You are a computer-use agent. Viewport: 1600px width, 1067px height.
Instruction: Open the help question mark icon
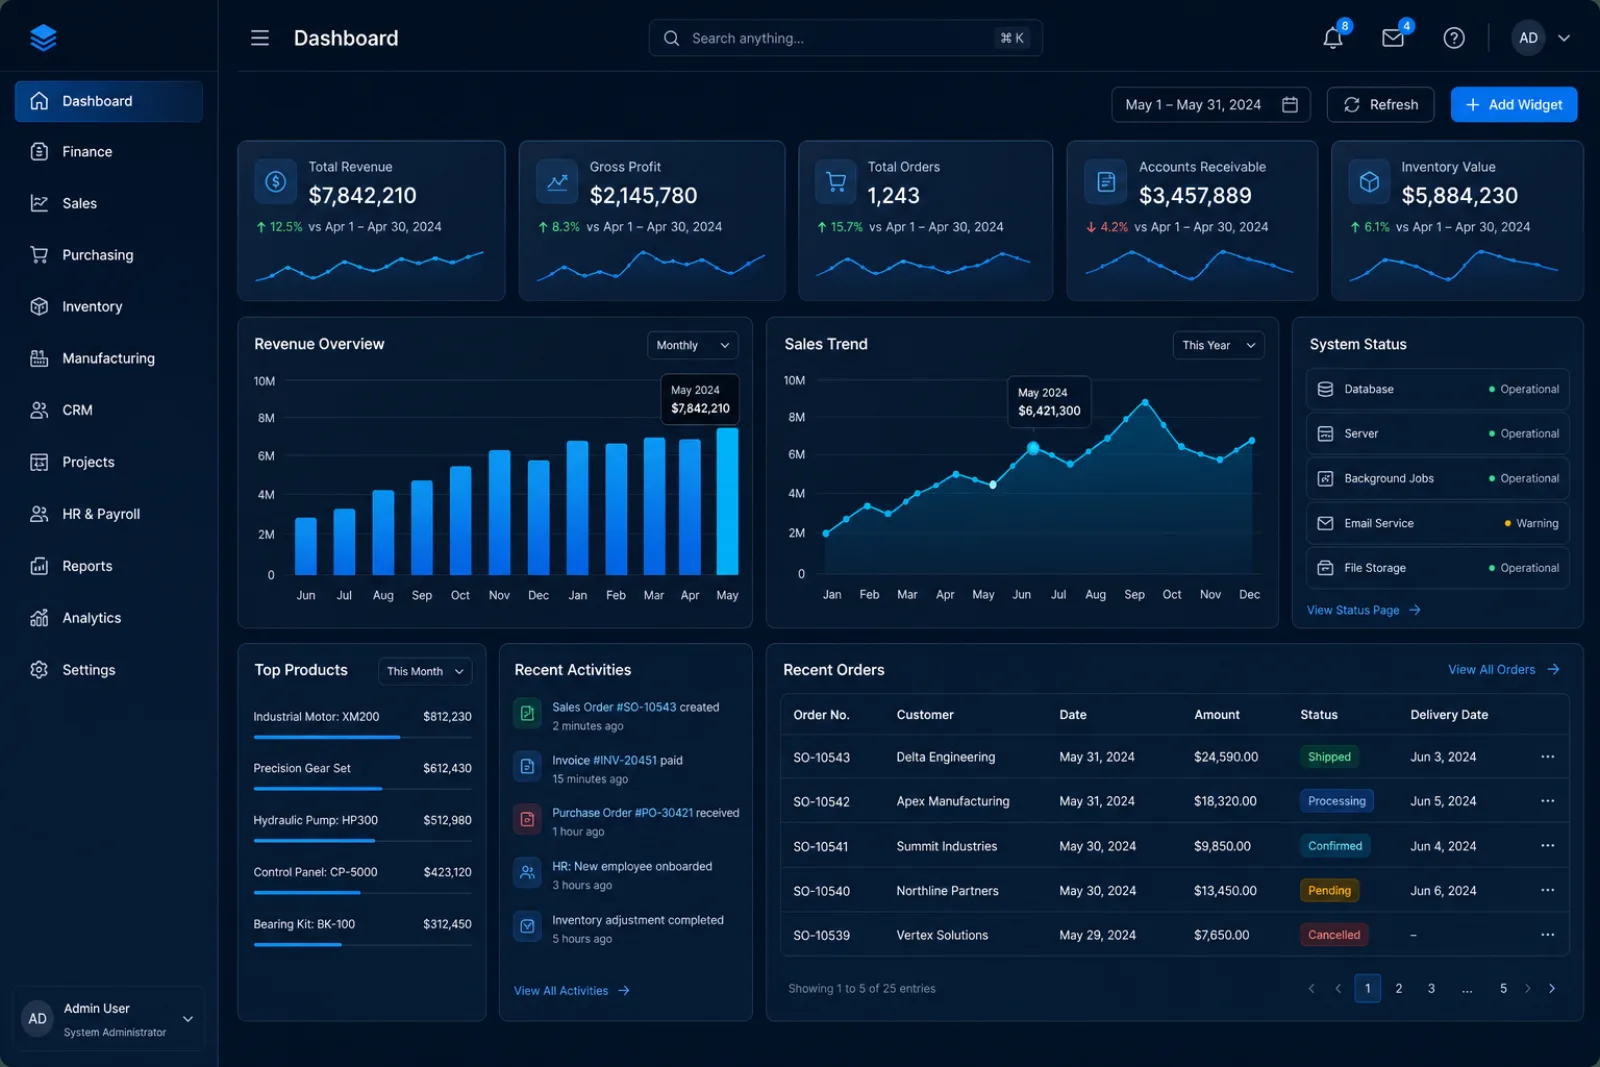1454,38
